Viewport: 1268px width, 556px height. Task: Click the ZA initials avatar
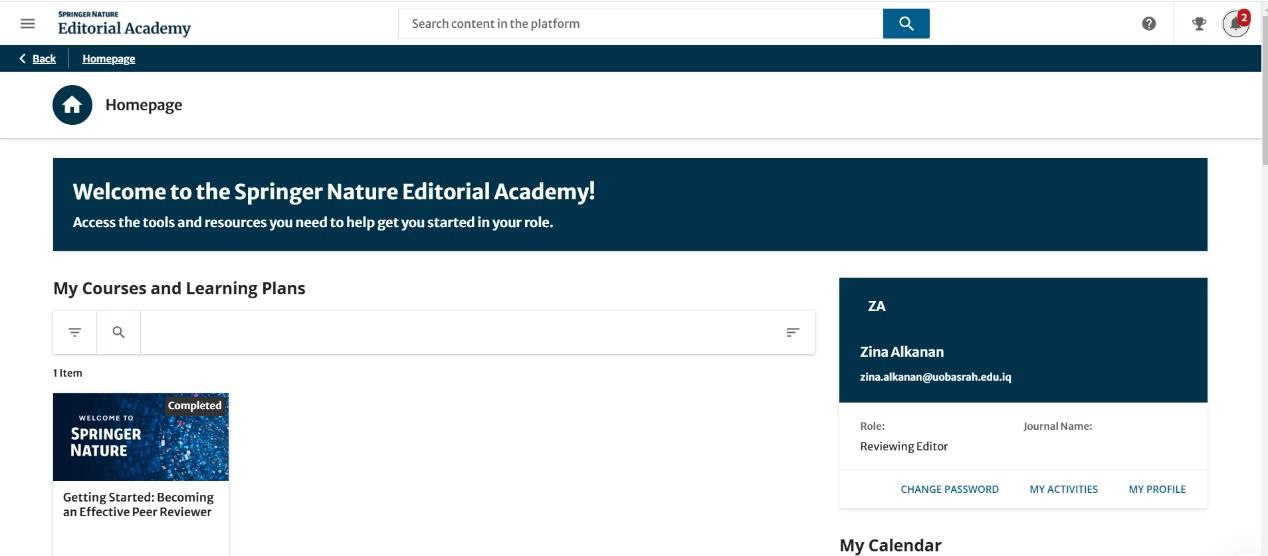click(877, 306)
